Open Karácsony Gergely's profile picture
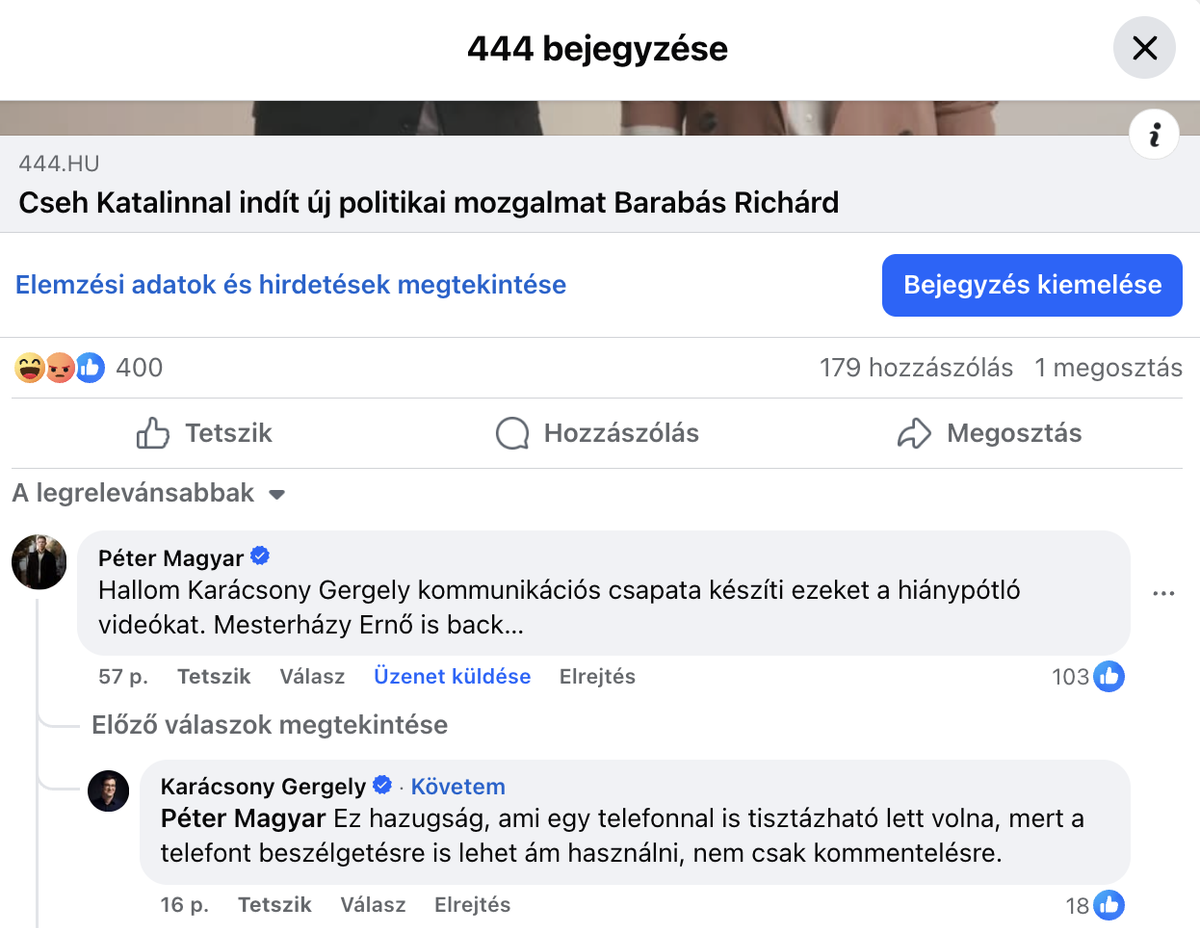Image resolution: width=1200 pixels, height=928 pixels. (x=109, y=791)
